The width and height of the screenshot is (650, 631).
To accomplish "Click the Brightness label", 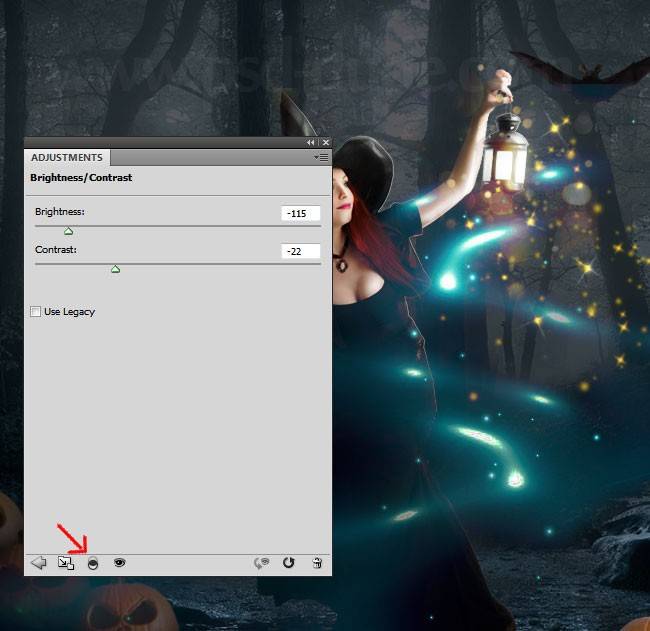I will (60, 212).
